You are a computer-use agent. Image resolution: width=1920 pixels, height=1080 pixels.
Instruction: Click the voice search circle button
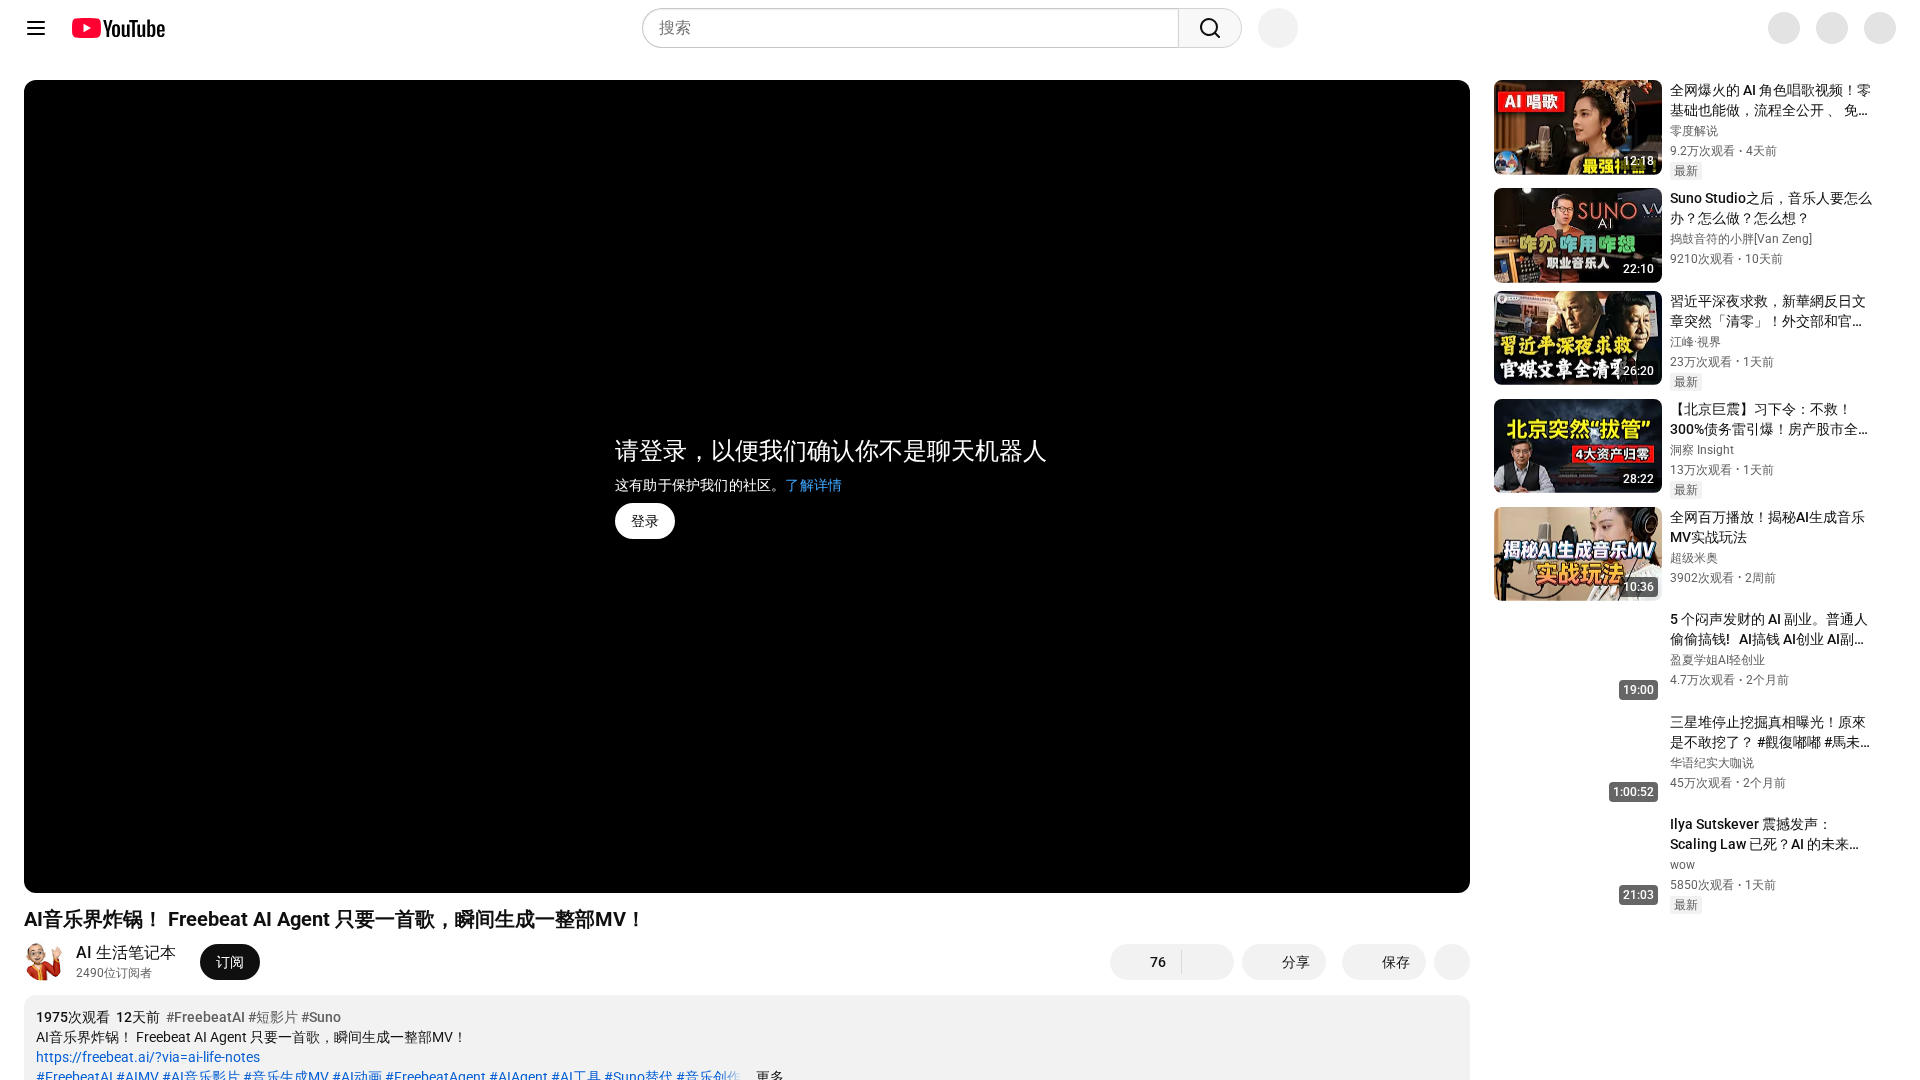(1277, 28)
